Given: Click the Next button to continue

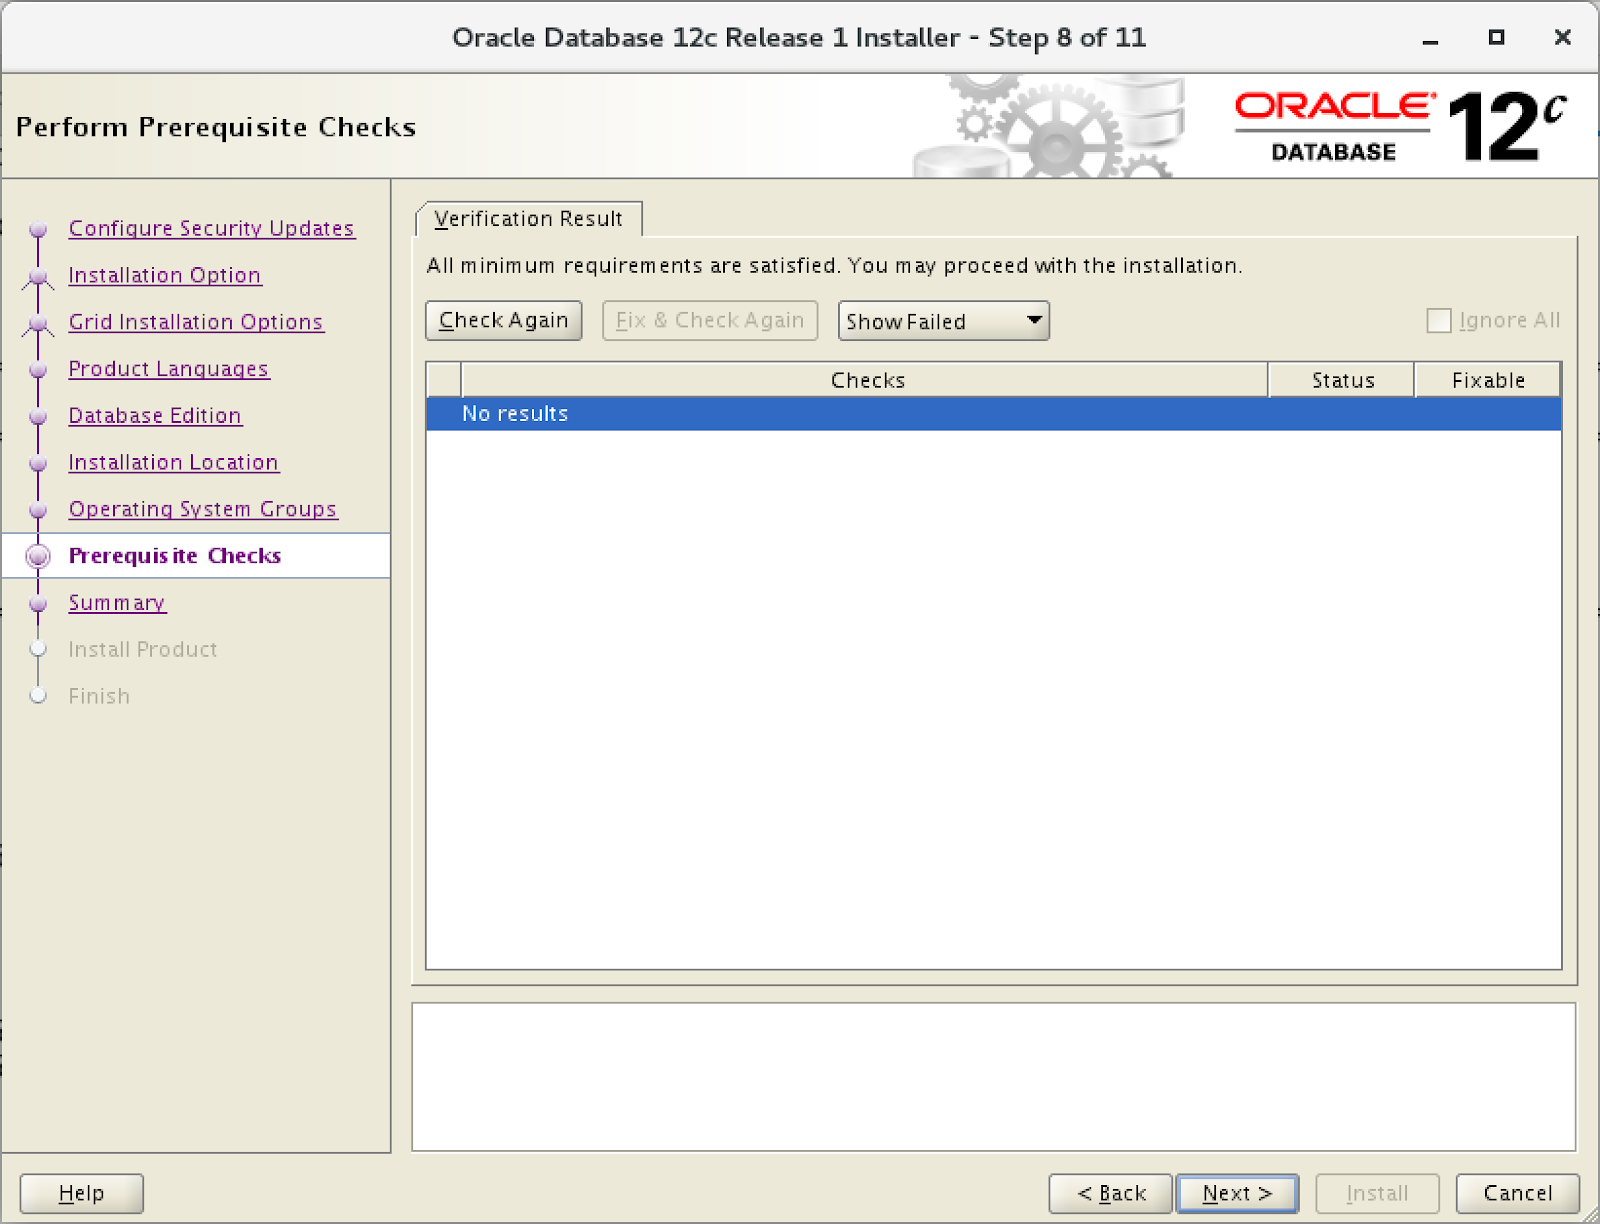Looking at the screenshot, I should (x=1237, y=1193).
